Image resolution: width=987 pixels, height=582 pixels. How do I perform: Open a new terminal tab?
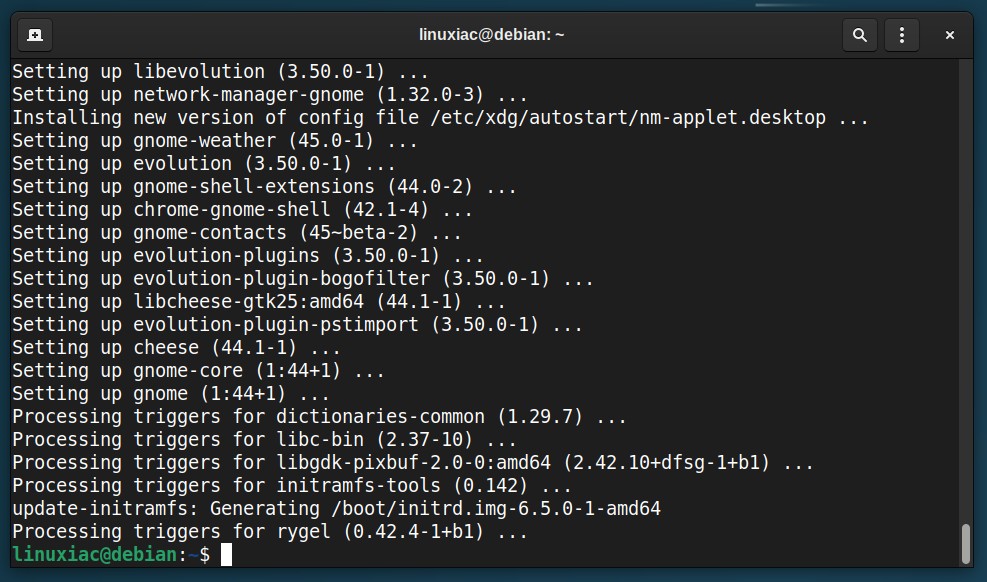(x=35, y=35)
